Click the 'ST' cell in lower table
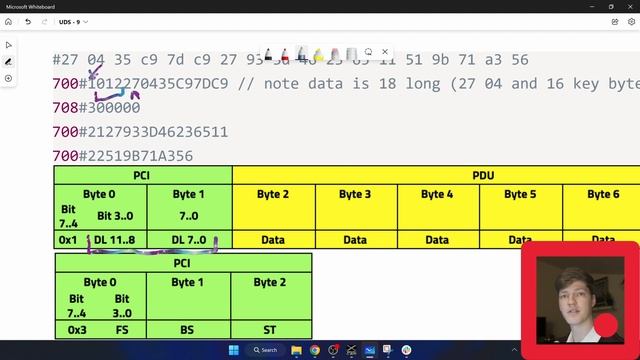Screen dimensions: 640x360 coord(269,330)
